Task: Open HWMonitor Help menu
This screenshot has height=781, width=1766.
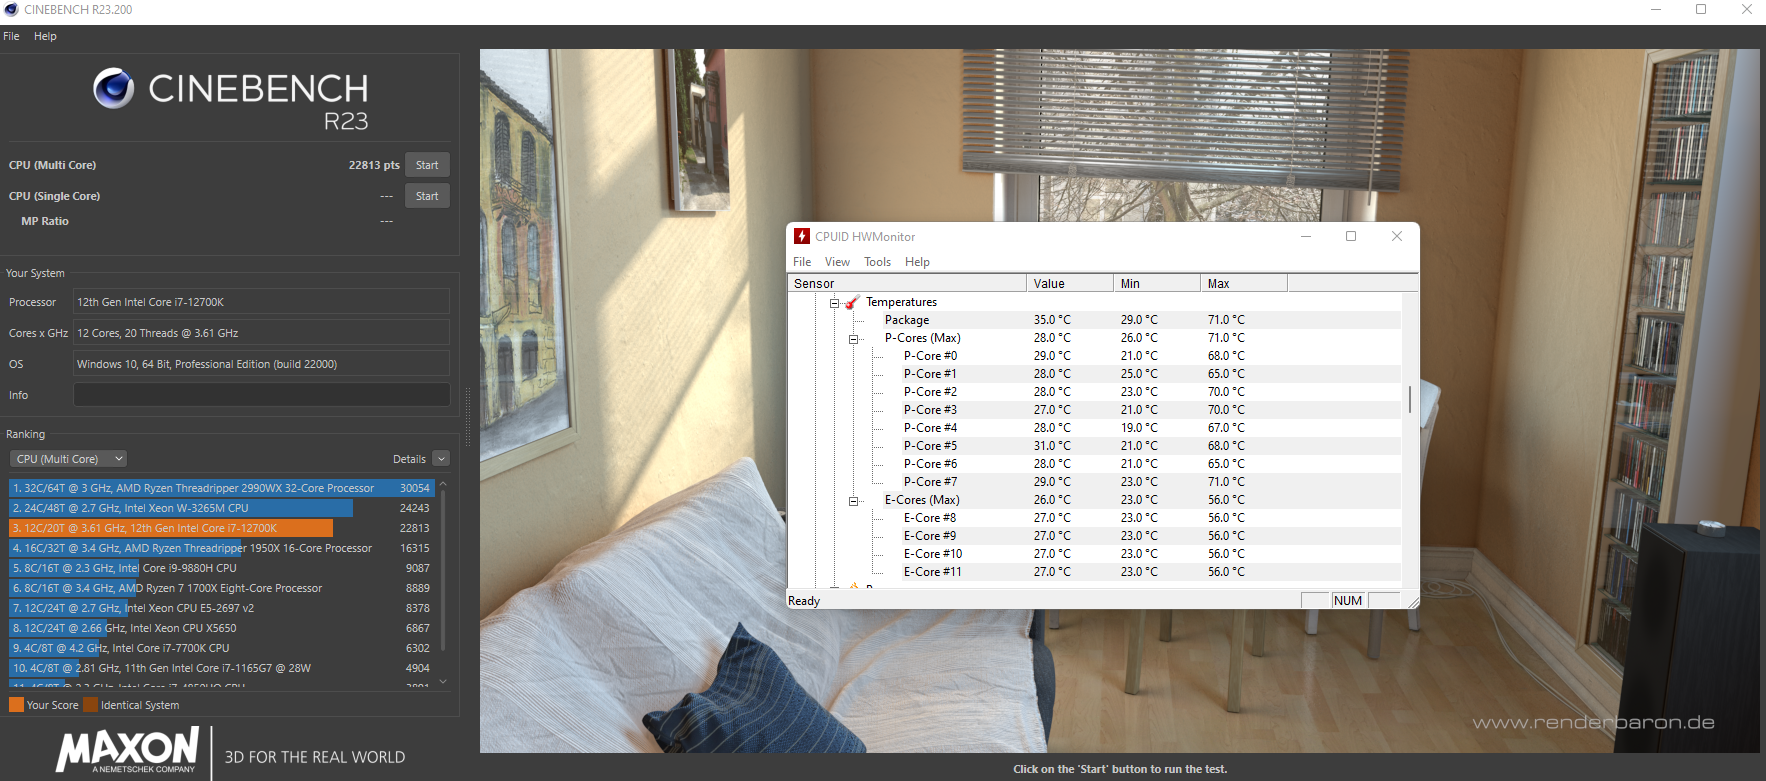Action: point(917,262)
